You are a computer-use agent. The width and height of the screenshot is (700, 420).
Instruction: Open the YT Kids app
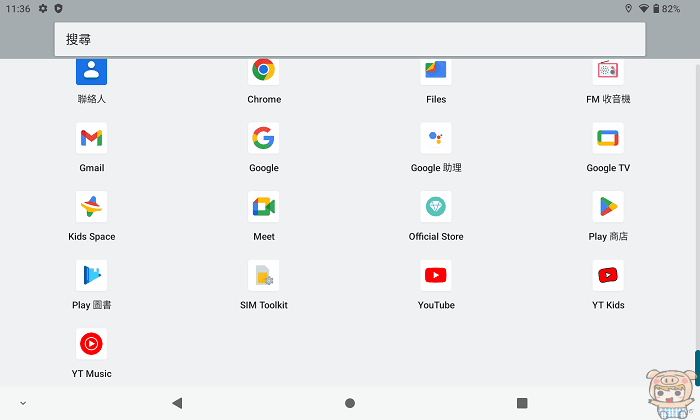608,275
